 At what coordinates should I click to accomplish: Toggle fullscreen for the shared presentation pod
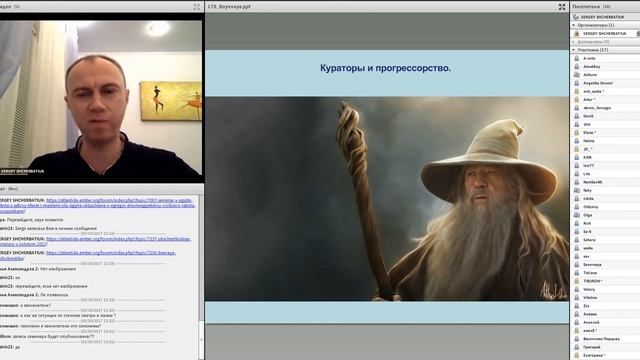click(x=562, y=7)
